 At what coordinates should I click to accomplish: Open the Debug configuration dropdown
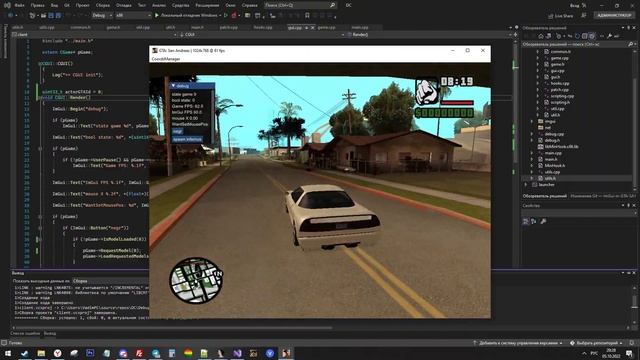(x=102, y=16)
